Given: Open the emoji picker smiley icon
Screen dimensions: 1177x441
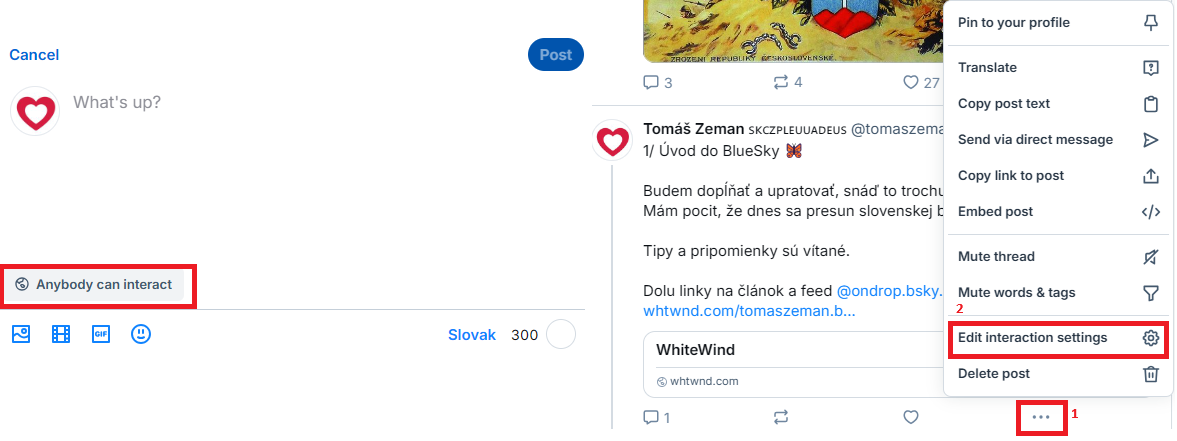Looking at the screenshot, I should click(141, 335).
